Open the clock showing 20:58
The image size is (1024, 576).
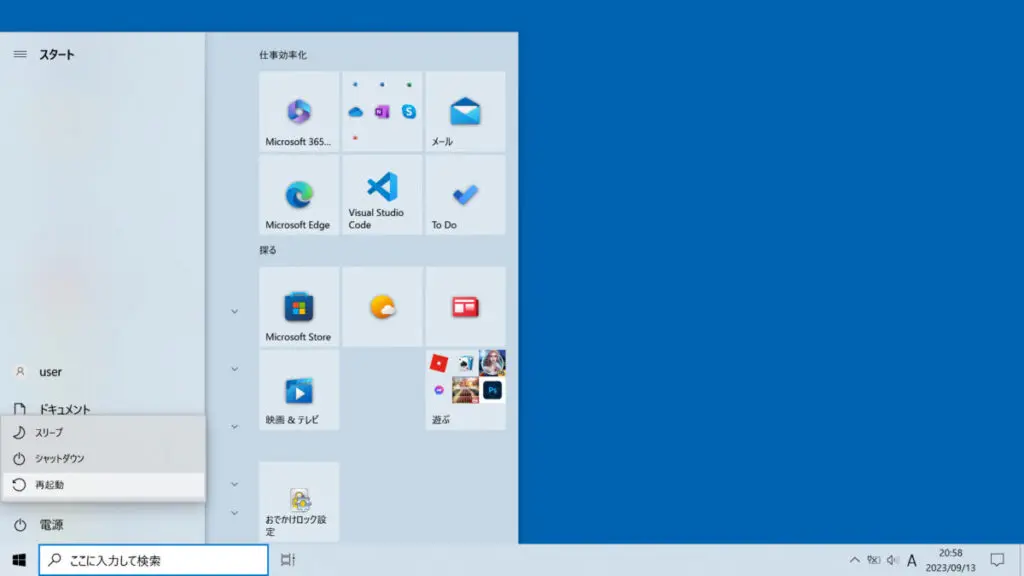(950, 560)
